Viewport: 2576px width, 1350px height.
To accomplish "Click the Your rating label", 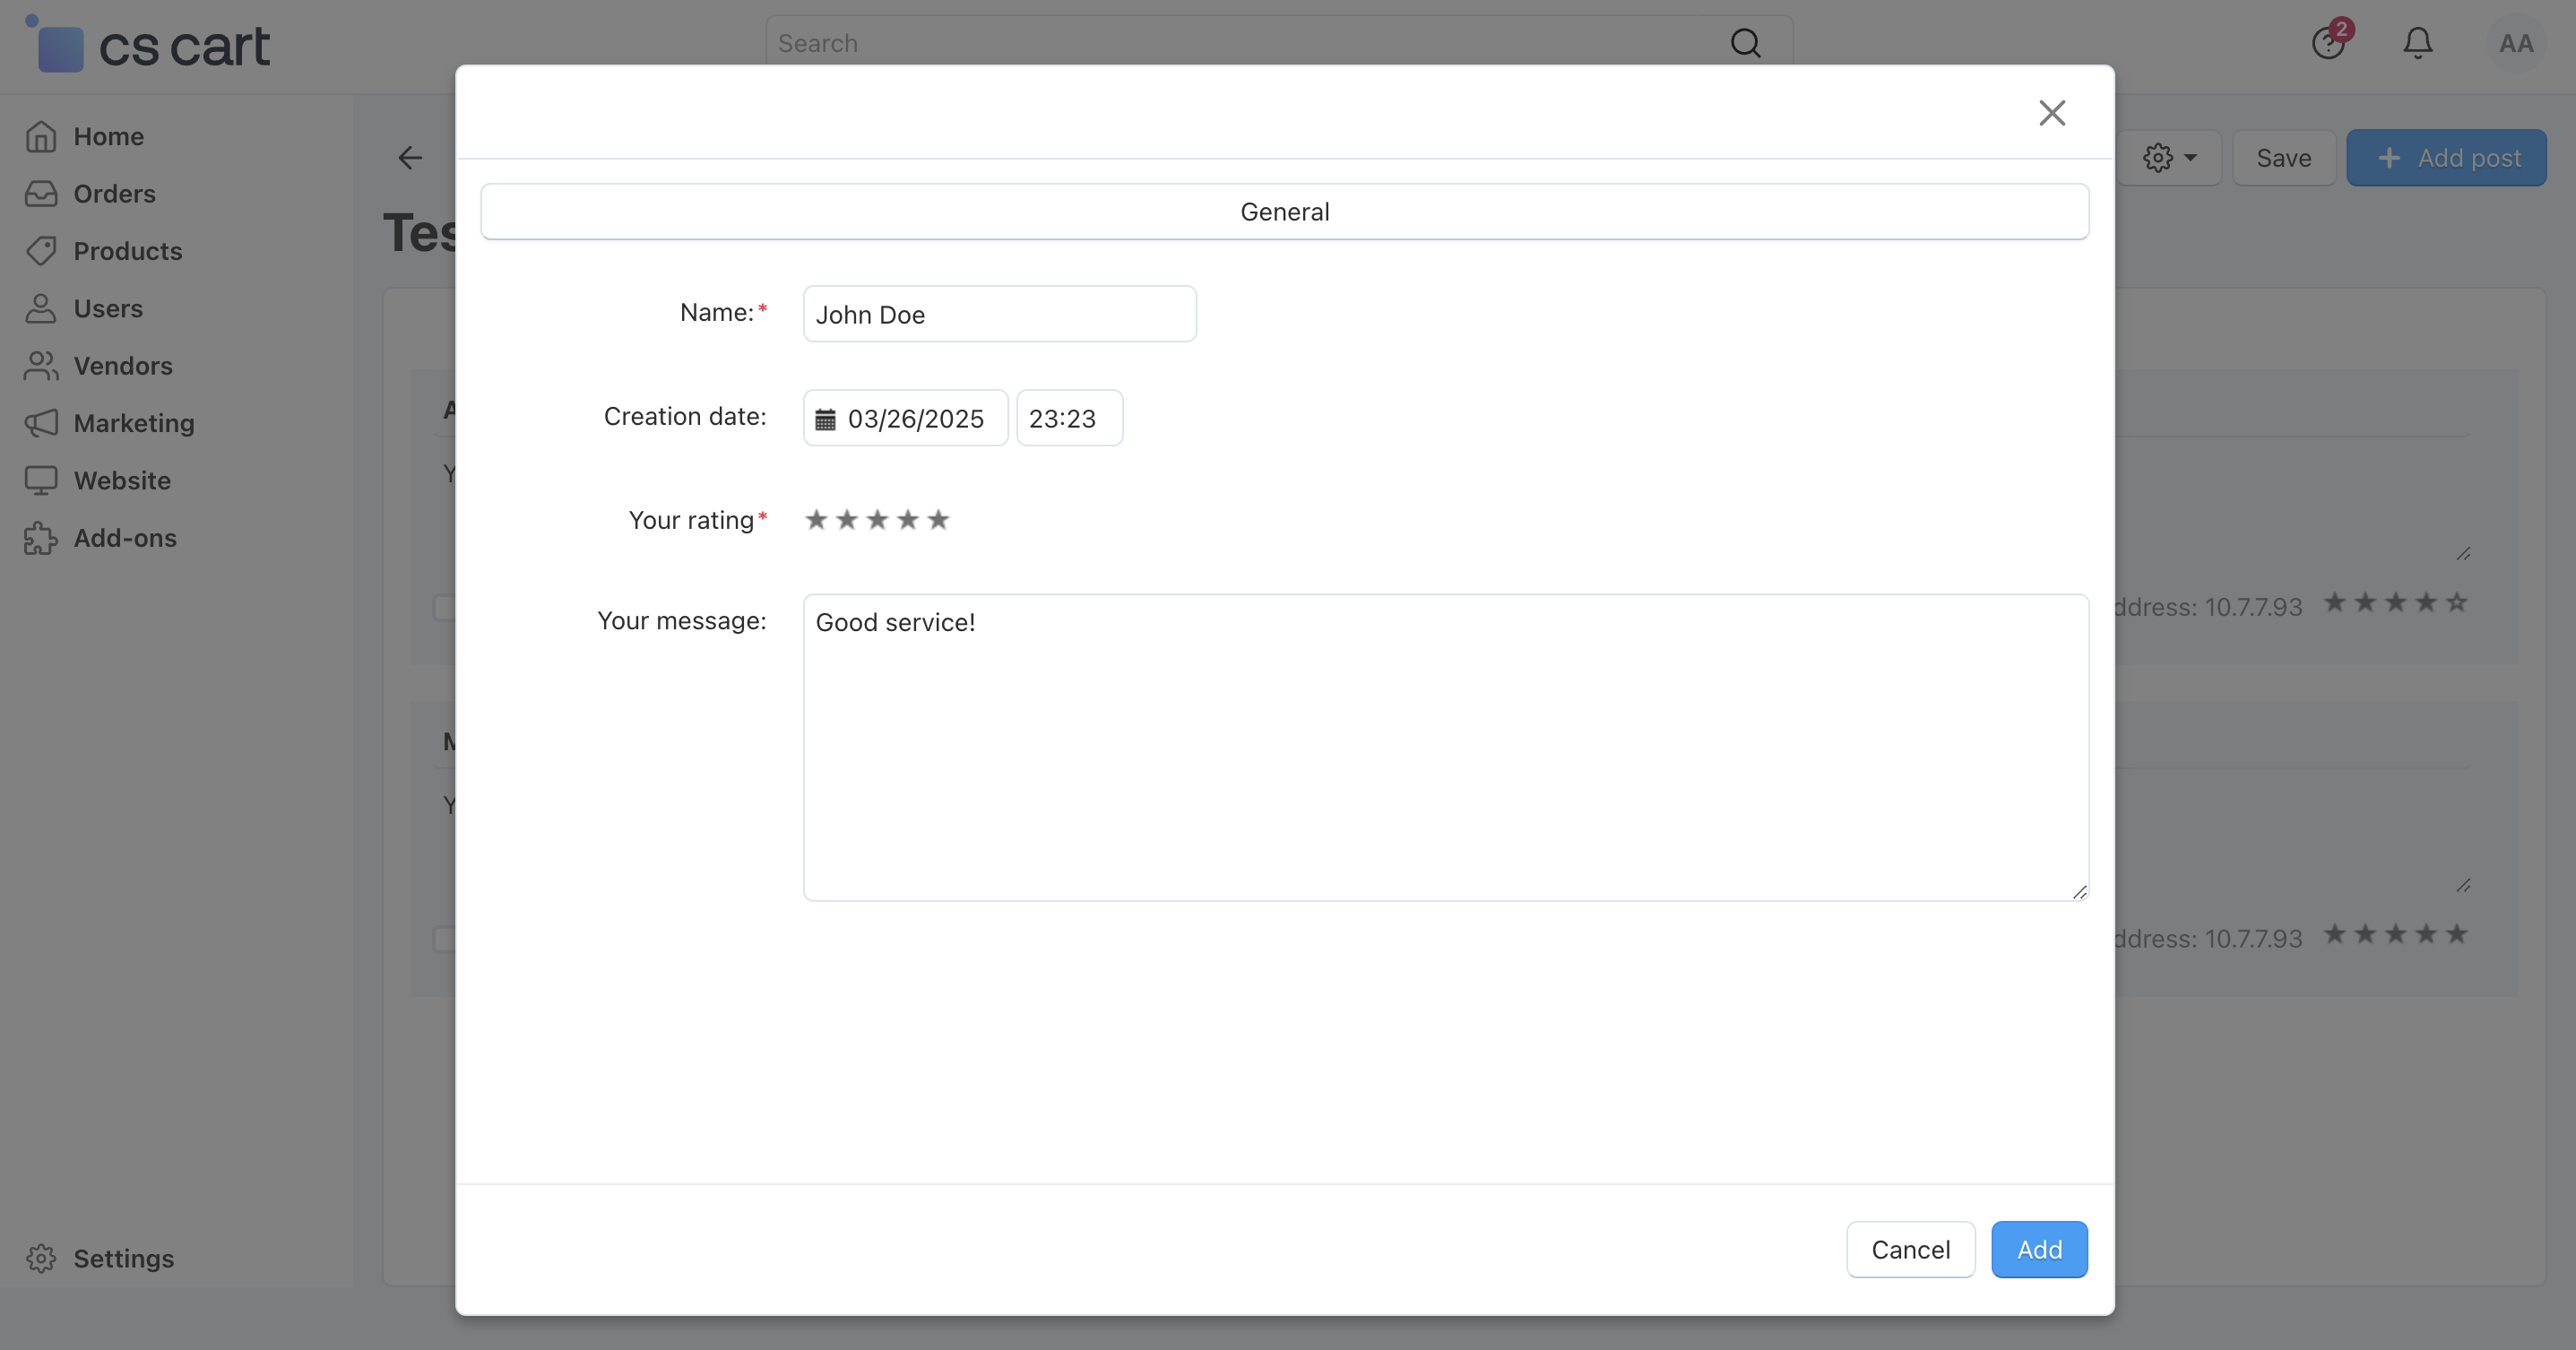I will (691, 520).
